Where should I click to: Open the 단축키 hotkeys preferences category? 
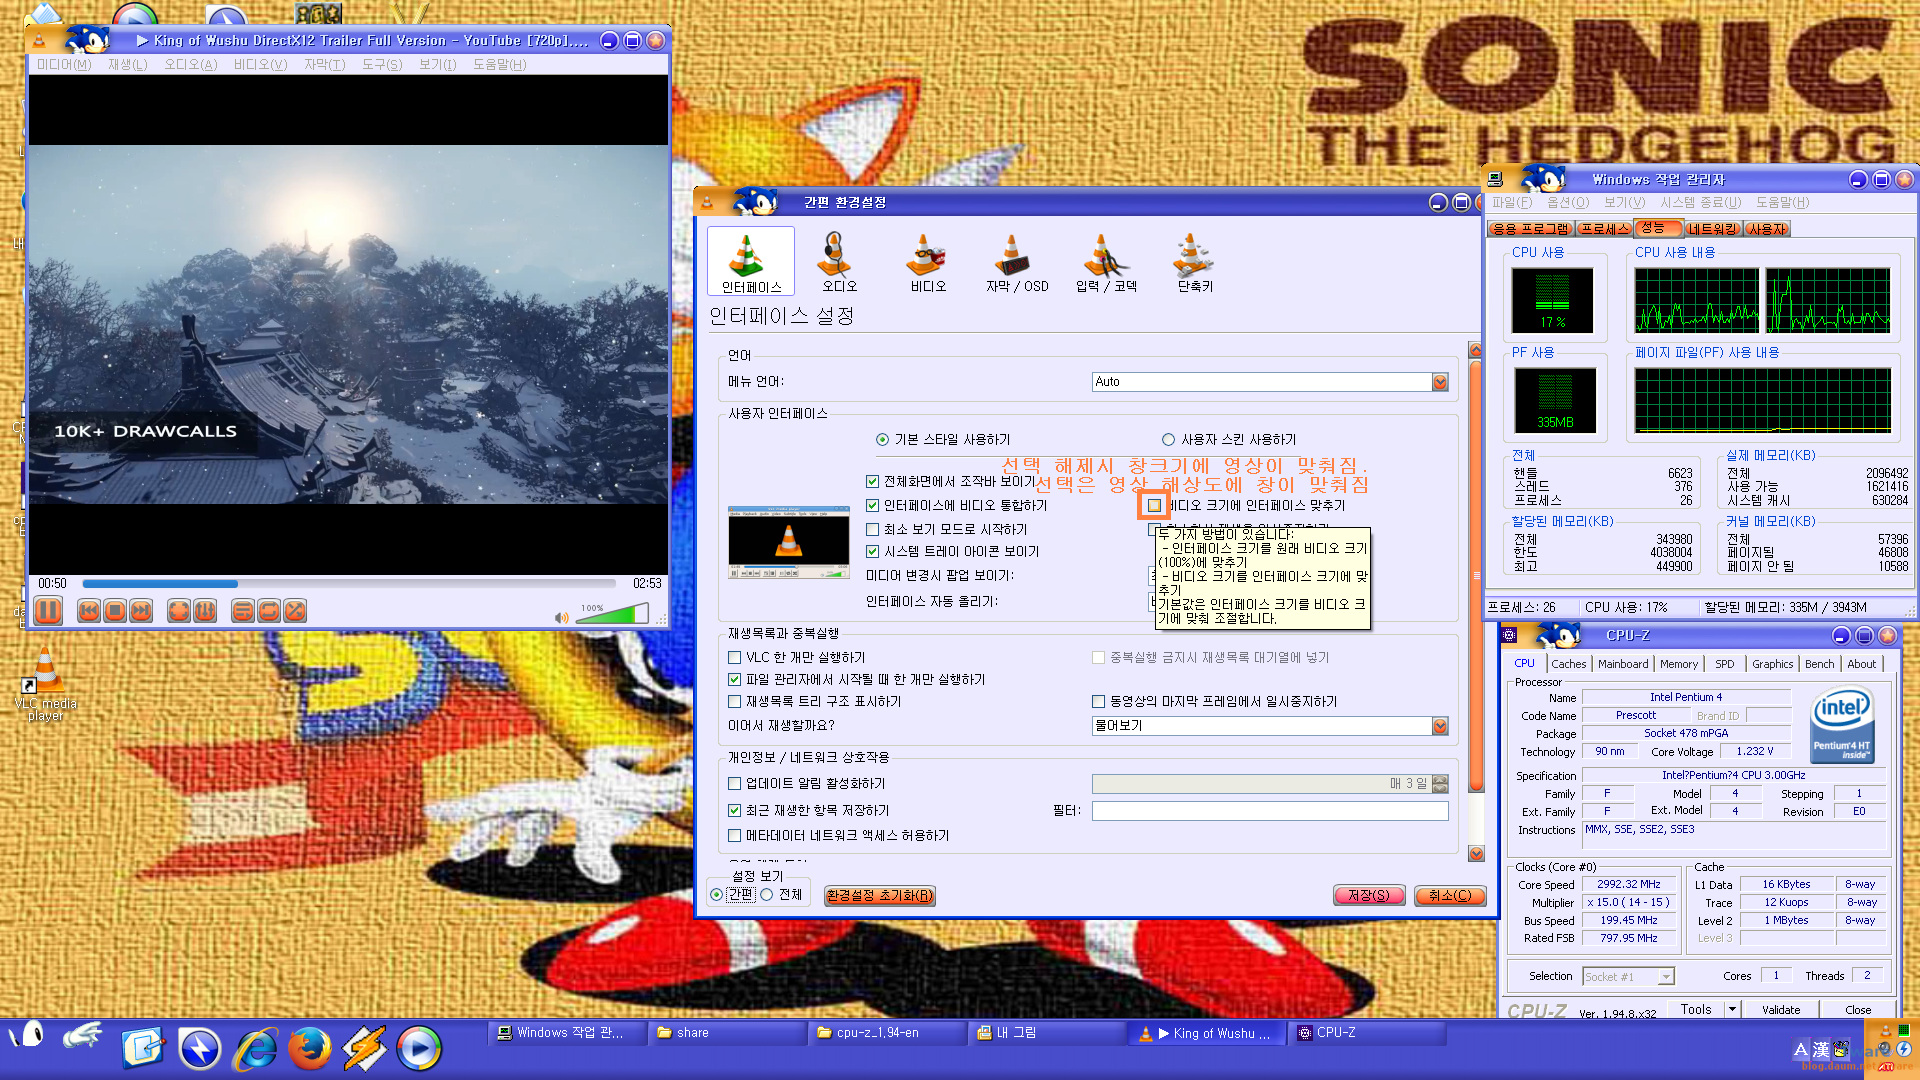1194,263
